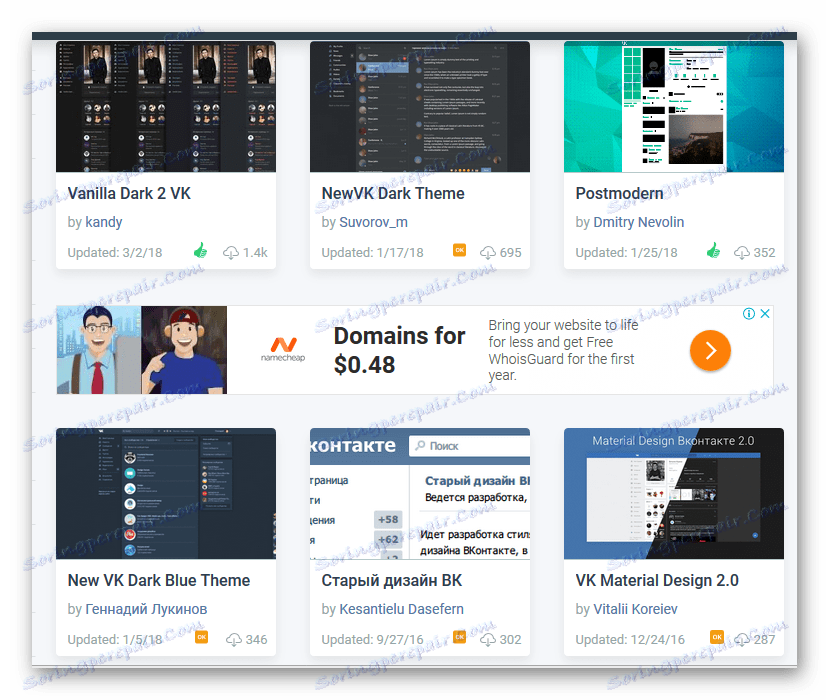
Task: Click the orange arrow button in the ad
Action: pyautogui.click(x=710, y=350)
